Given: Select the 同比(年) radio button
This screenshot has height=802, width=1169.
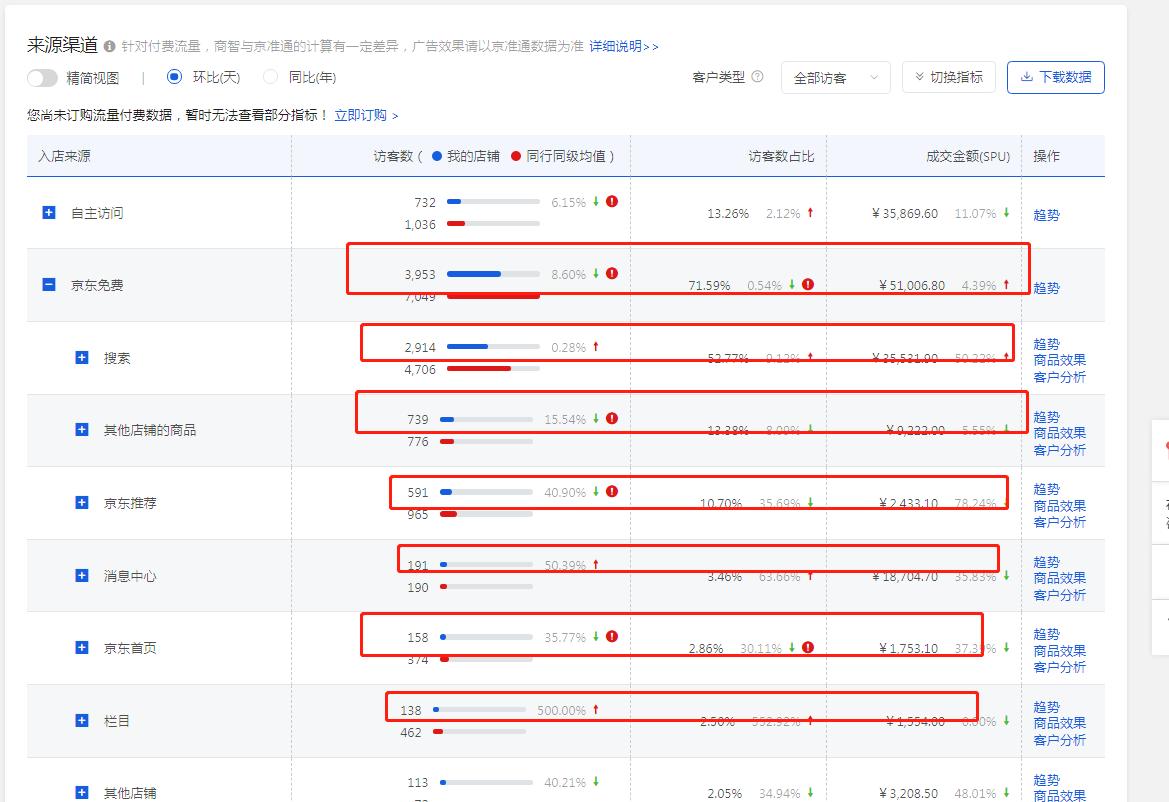Looking at the screenshot, I should 270,77.
